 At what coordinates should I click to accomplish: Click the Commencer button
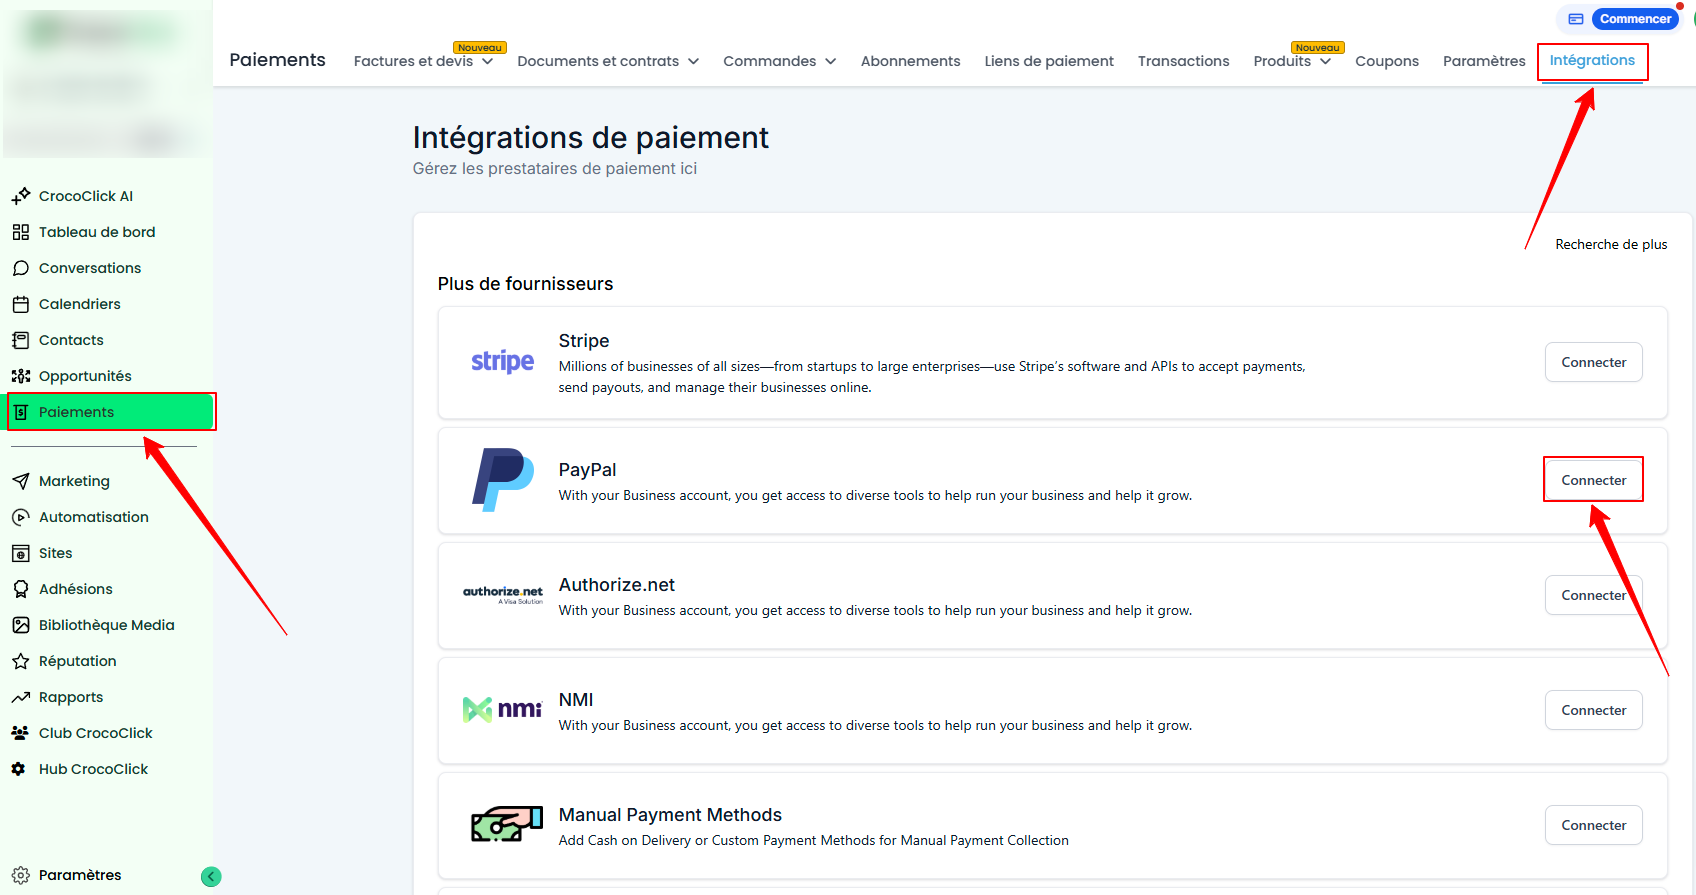tap(1635, 19)
